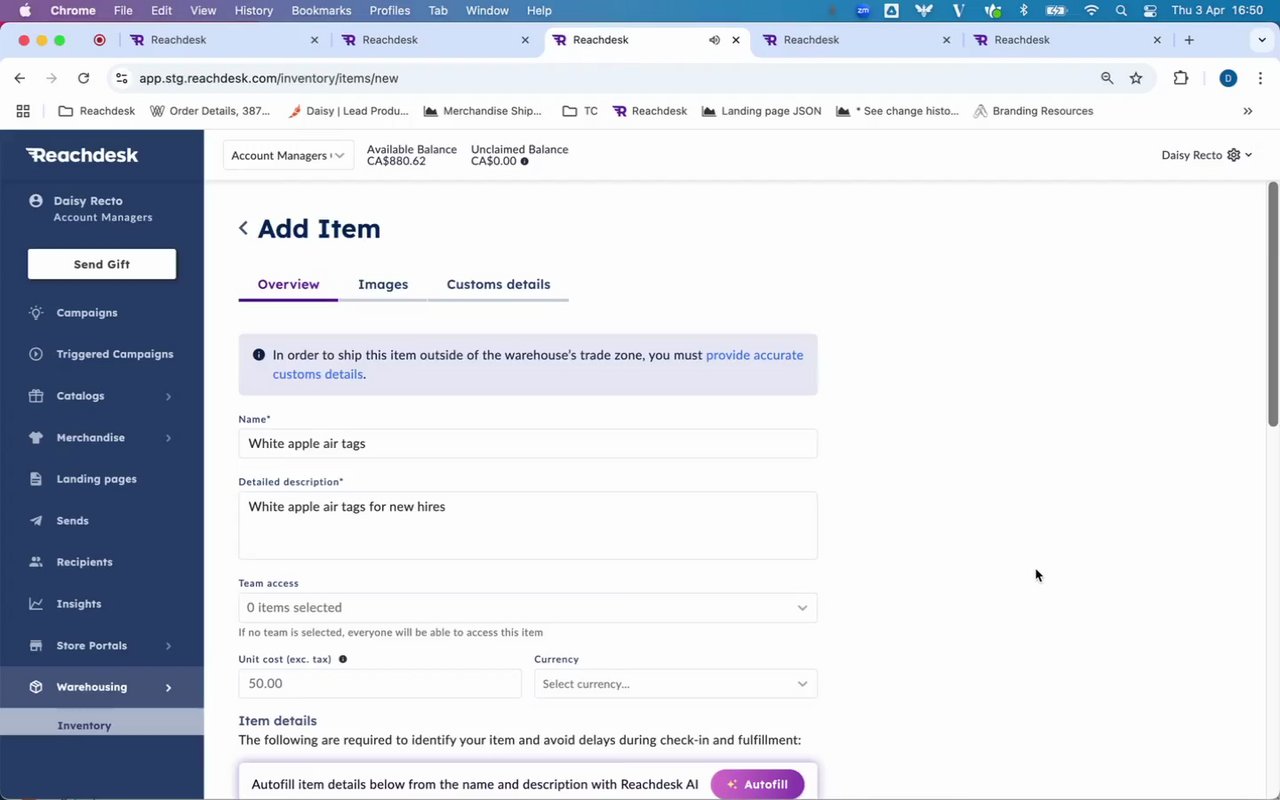Open the Chrome extensions puzzle icon
The height and width of the screenshot is (800, 1280).
1181,78
